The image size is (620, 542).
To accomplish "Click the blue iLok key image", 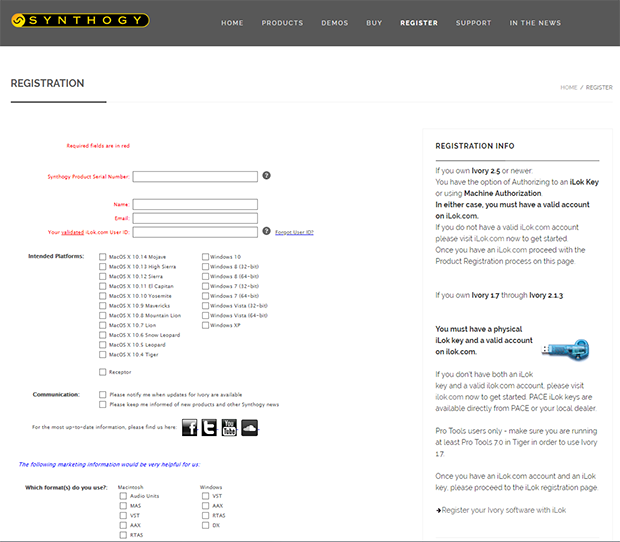I will point(565,349).
